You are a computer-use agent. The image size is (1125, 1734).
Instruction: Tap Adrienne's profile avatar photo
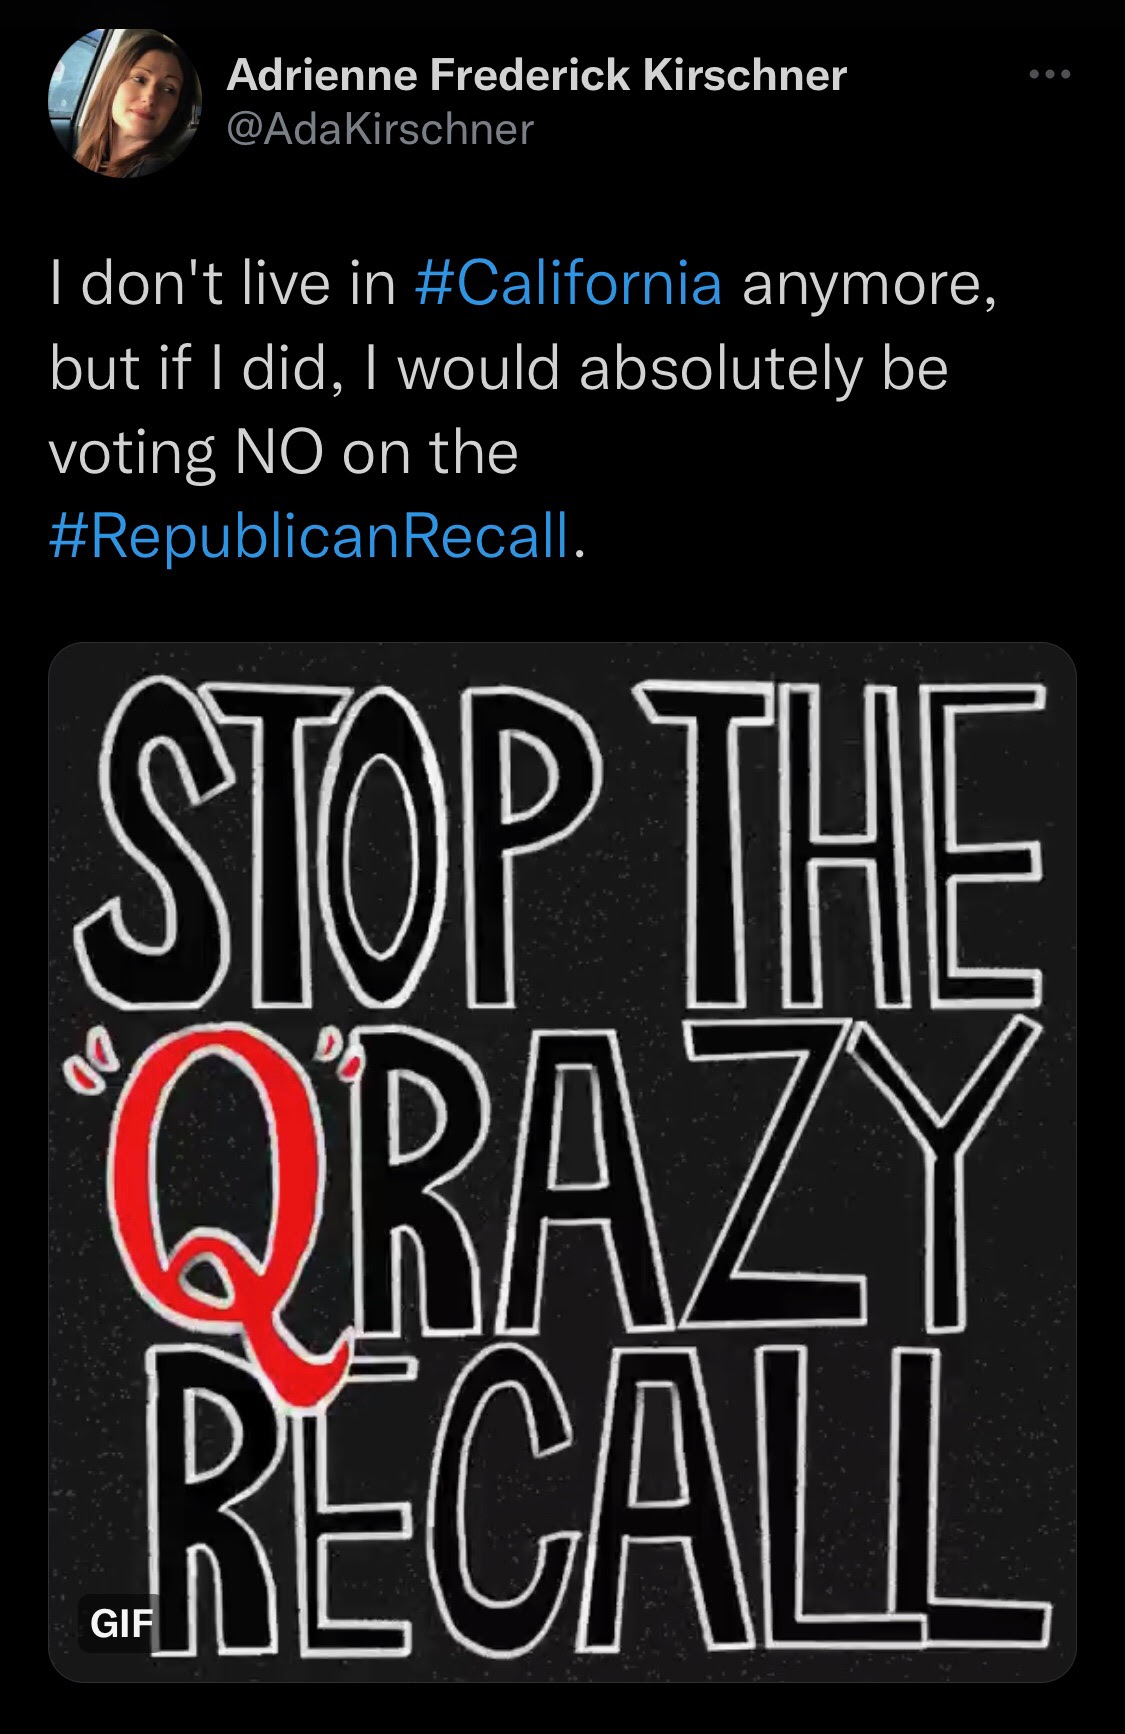[125, 102]
